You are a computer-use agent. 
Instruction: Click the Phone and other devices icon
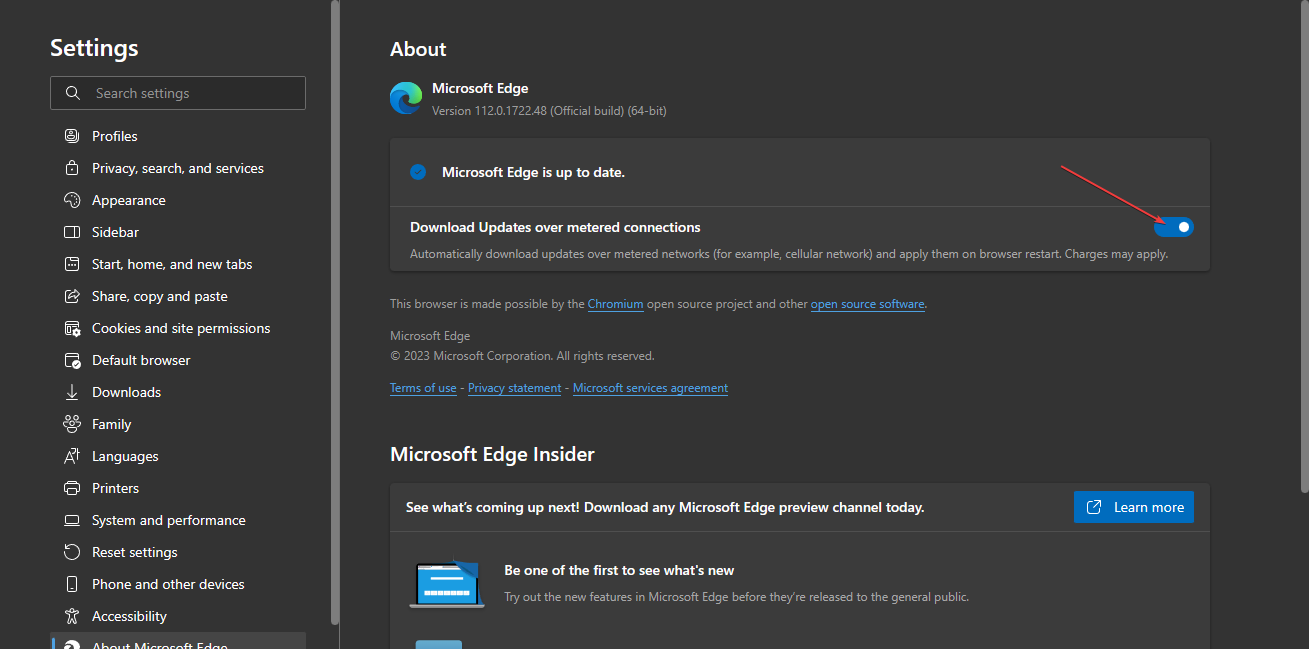[x=72, y=584]
